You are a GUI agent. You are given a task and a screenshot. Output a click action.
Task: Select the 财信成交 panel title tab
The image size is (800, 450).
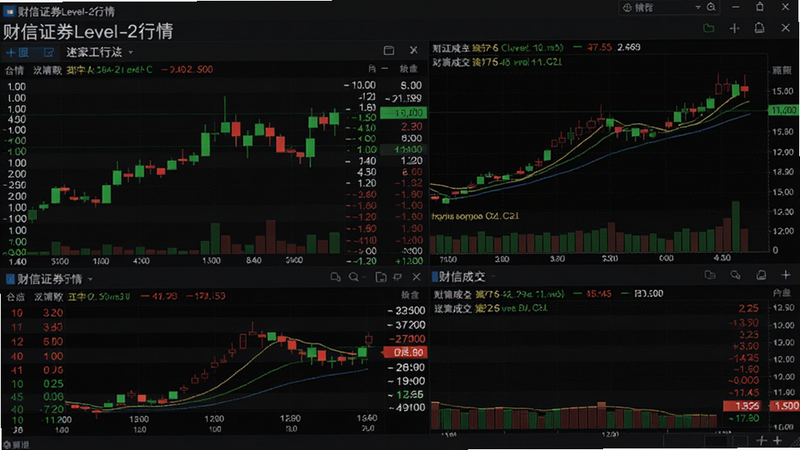[462, 277]
